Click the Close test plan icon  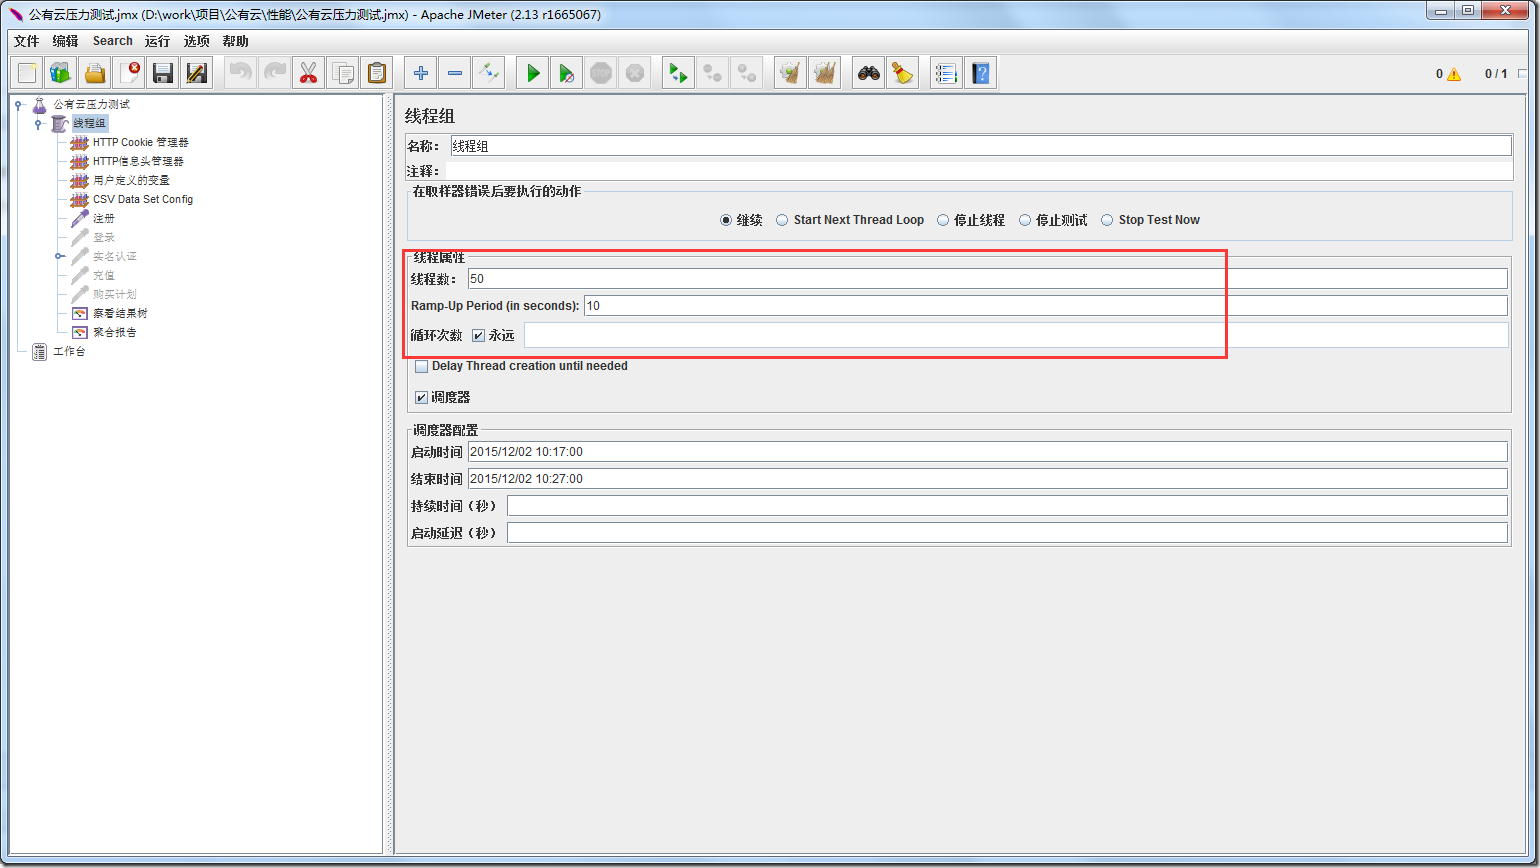click(x=129, y=73)
